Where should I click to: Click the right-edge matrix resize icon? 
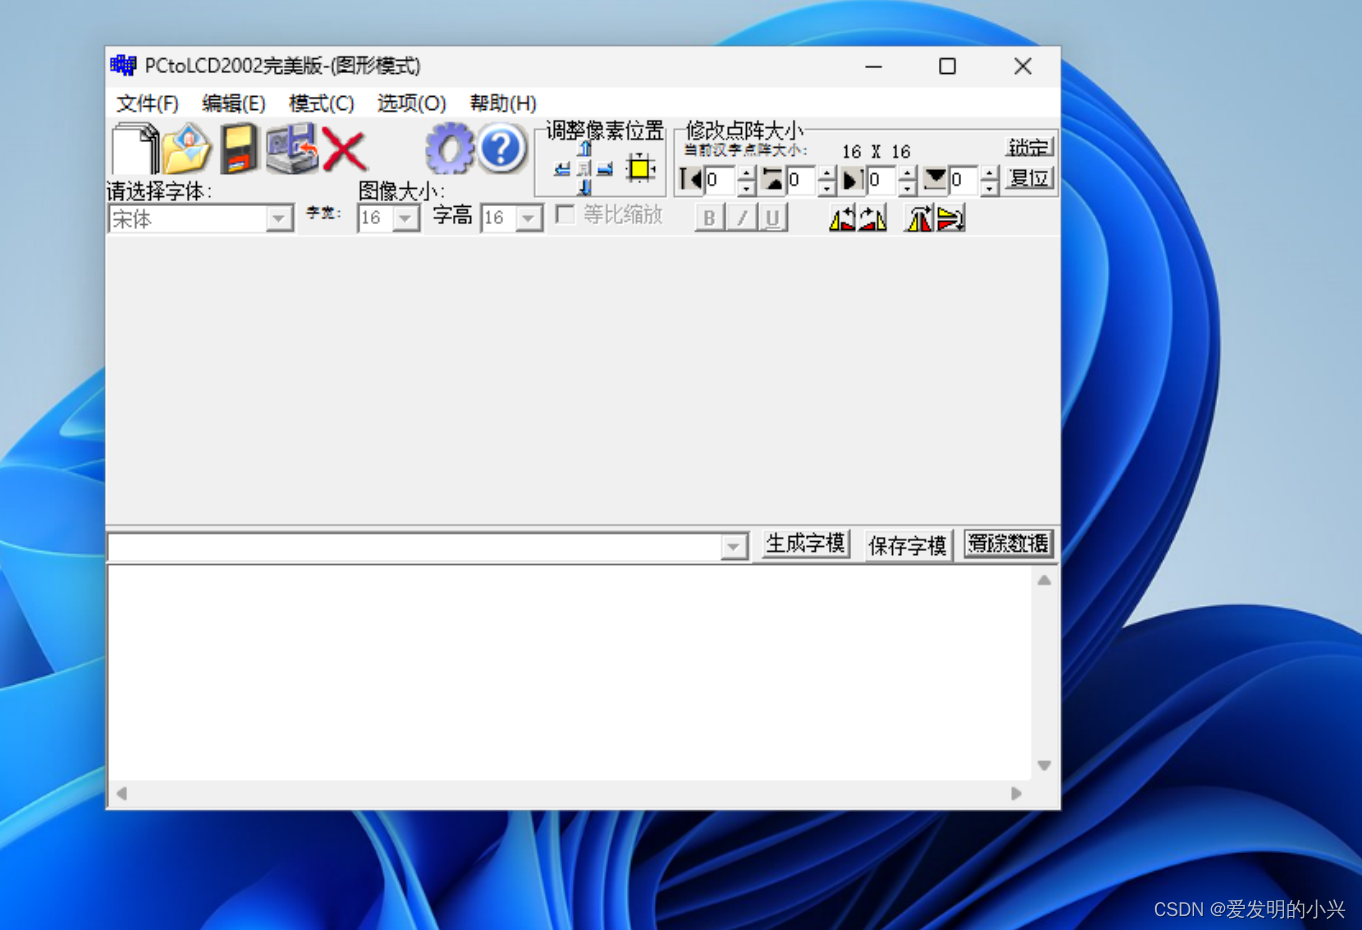tap(852, 180)
